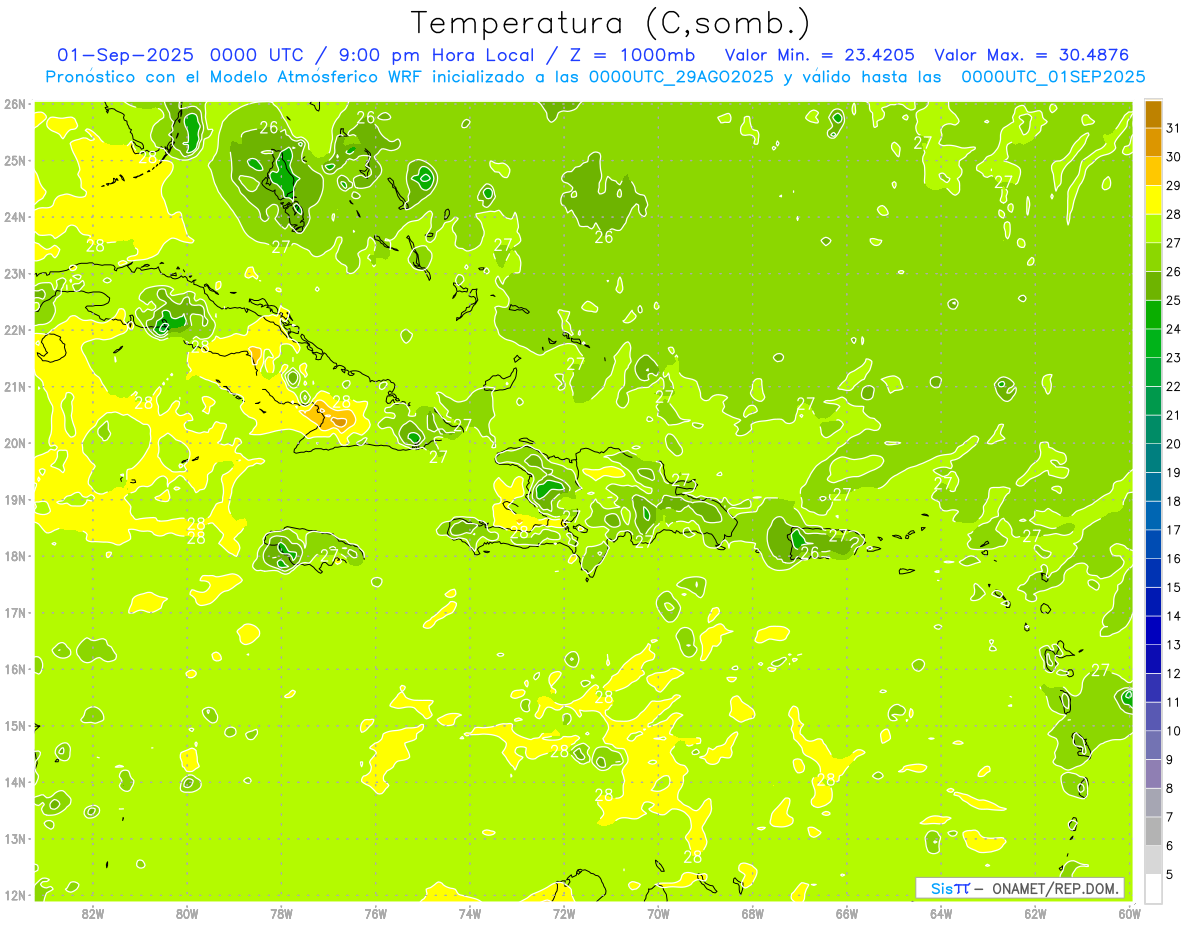Image resolution: width=1200 pixels, height=927 pixels.
Task: Click the '23N' latitude axis label
Action: [x=14, y=274]
